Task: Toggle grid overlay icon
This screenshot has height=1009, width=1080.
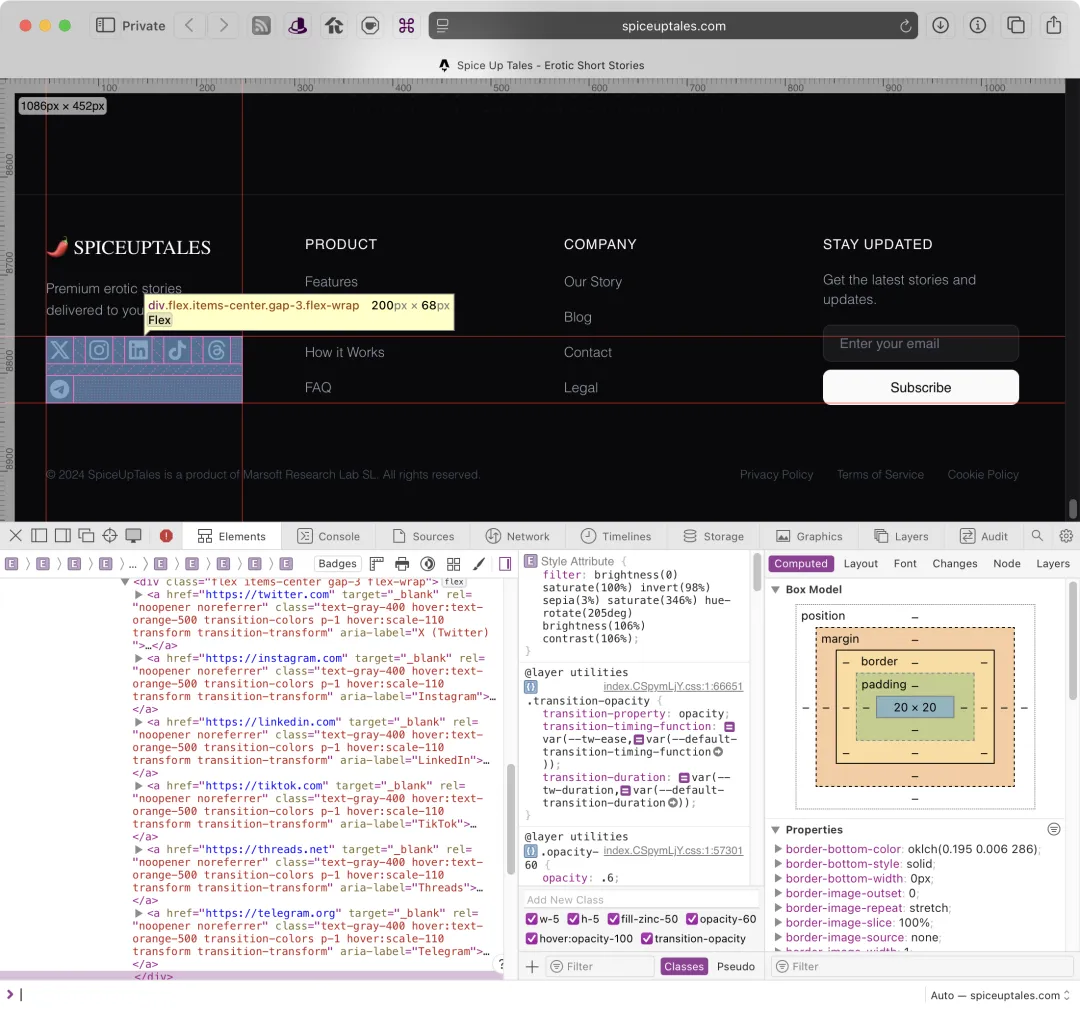Action: tap(453, 564)
